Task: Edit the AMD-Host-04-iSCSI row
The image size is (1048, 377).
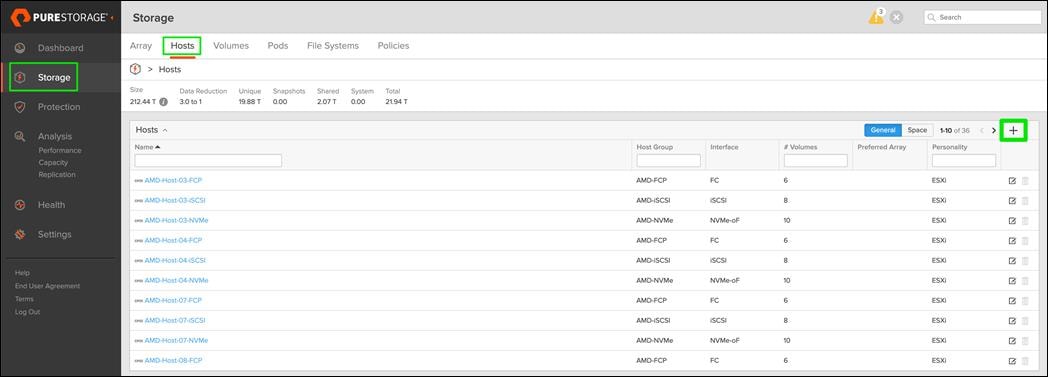Action: coord(1012,261)
